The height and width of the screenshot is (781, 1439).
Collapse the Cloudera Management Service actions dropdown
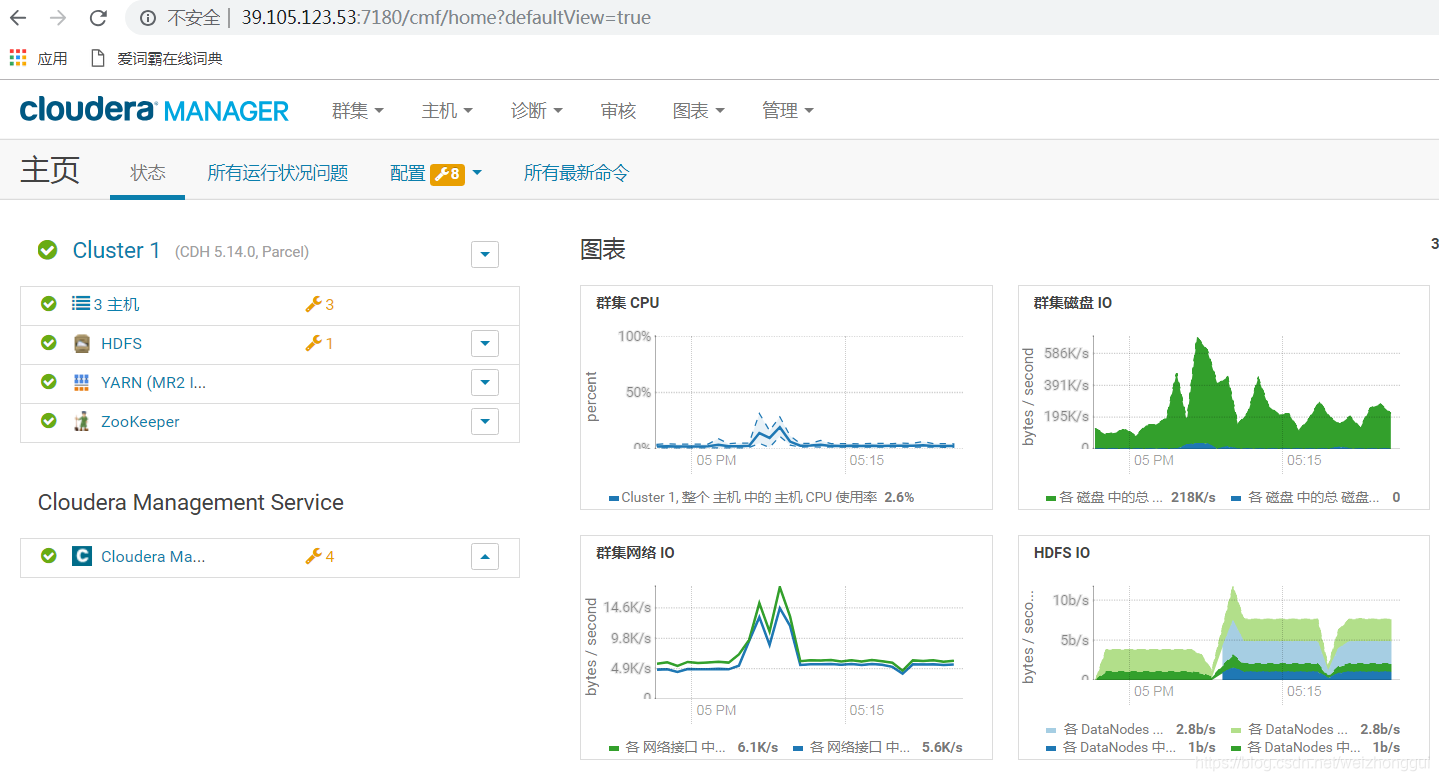click(485, 557)
